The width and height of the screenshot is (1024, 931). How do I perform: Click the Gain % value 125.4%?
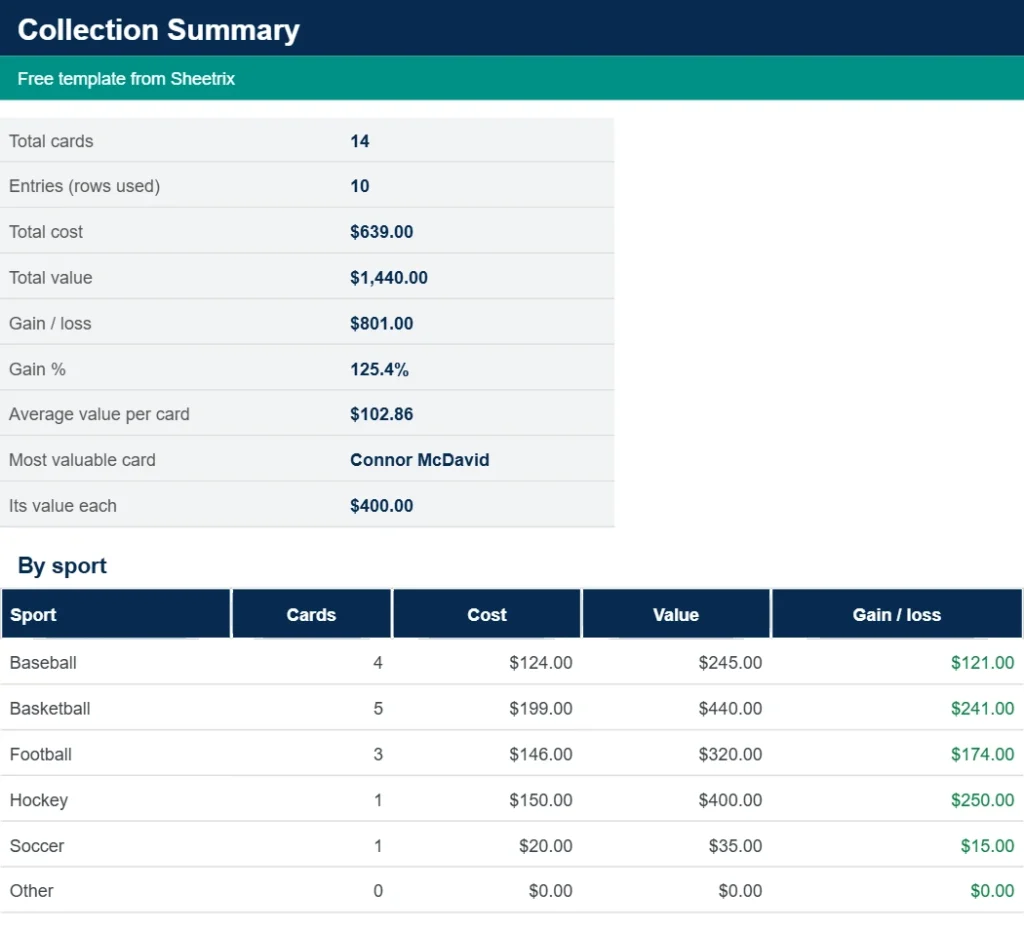coord(379,369)
